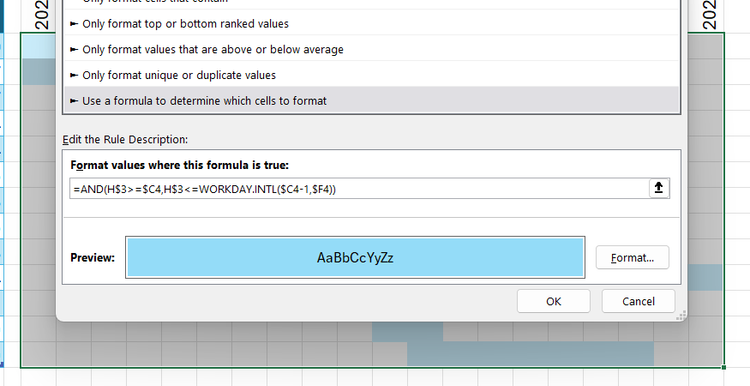Select 'Only format top or bottom ranked values'
This screenshot has width=750, height=386.
(371, 24)
